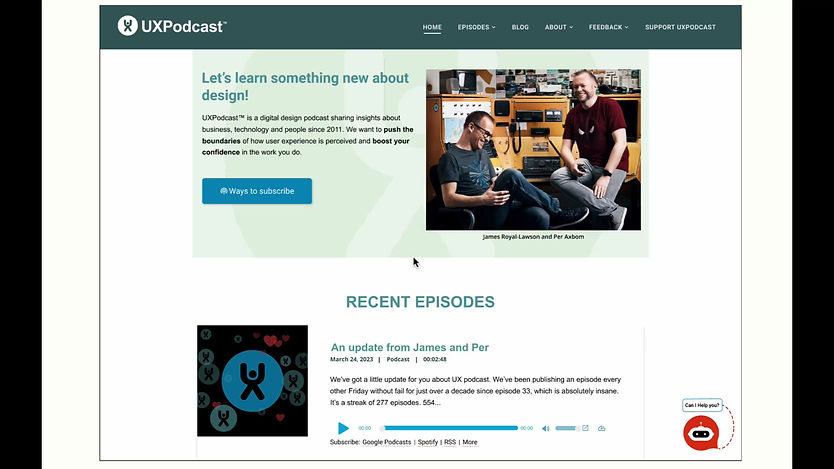Open the Blog menu item
This screenshot has height=469, width=834.
coord(520,27)
